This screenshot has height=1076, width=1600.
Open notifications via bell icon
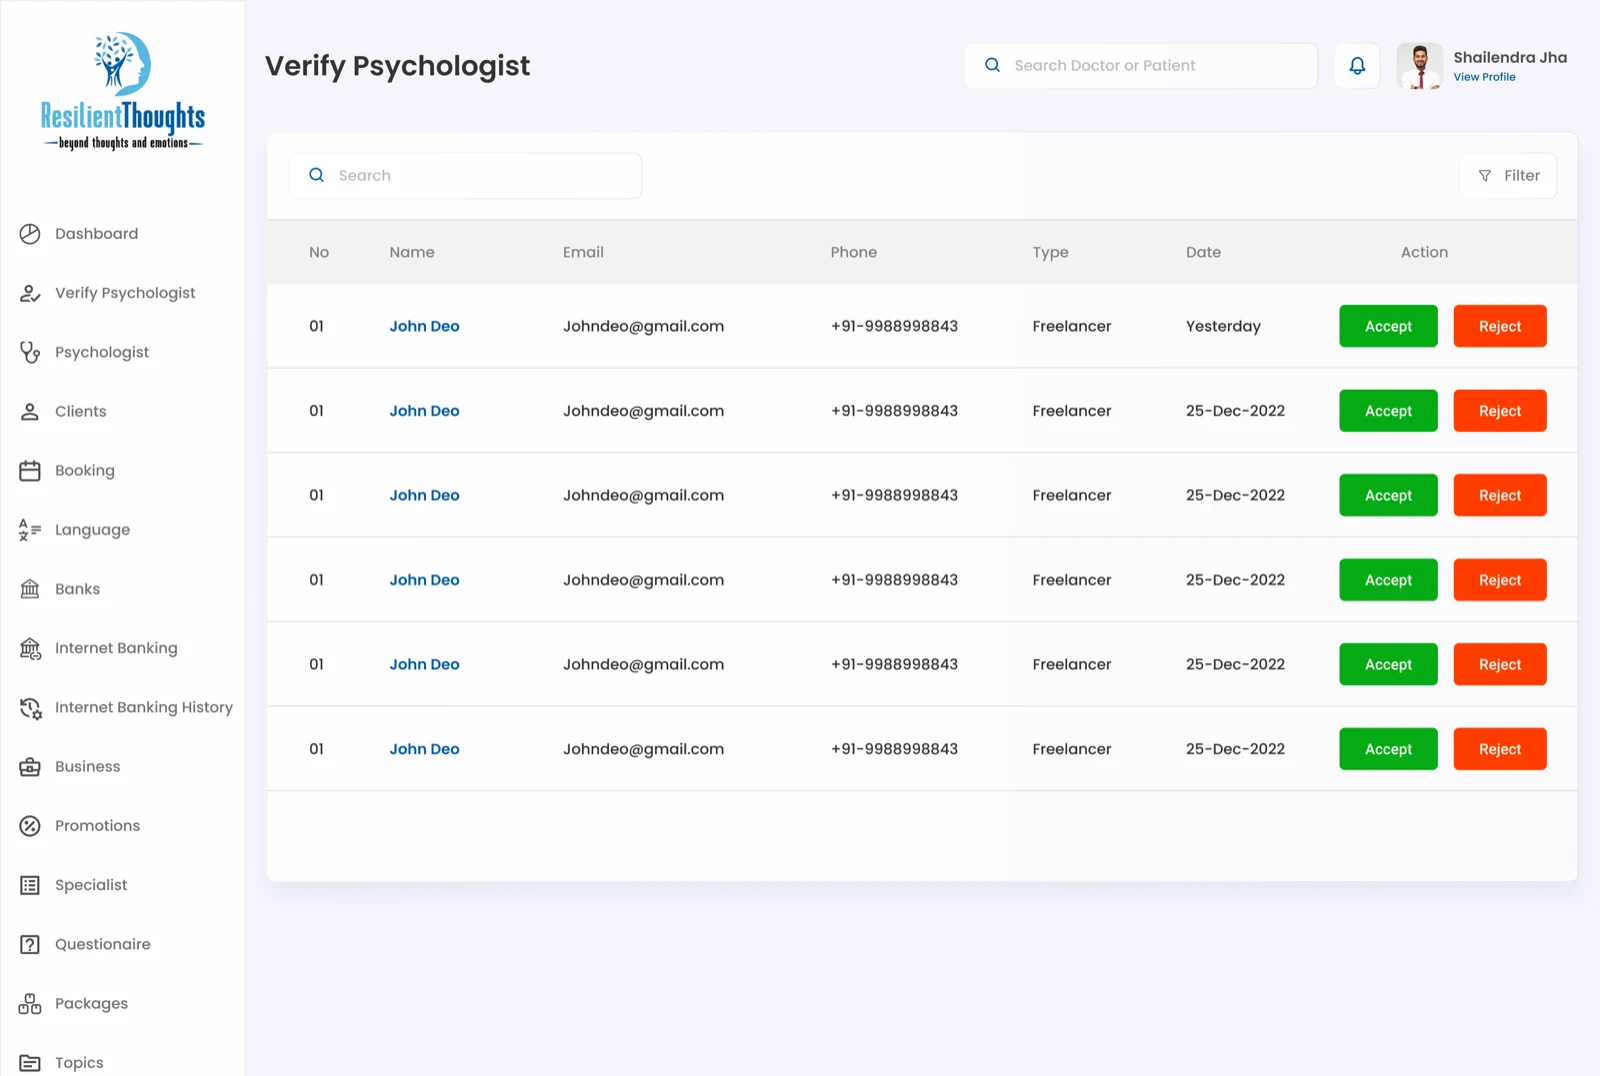pyautogui.click(x=1357, y=66)
